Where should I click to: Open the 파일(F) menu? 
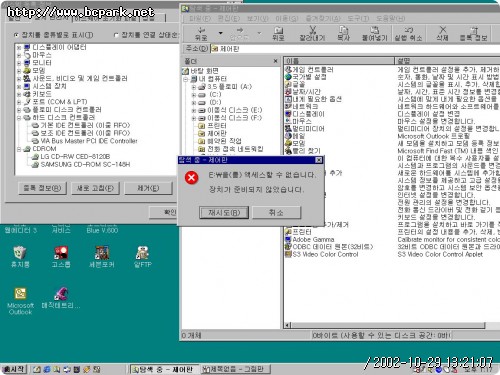pyautogui.click(x=200, y=18)
